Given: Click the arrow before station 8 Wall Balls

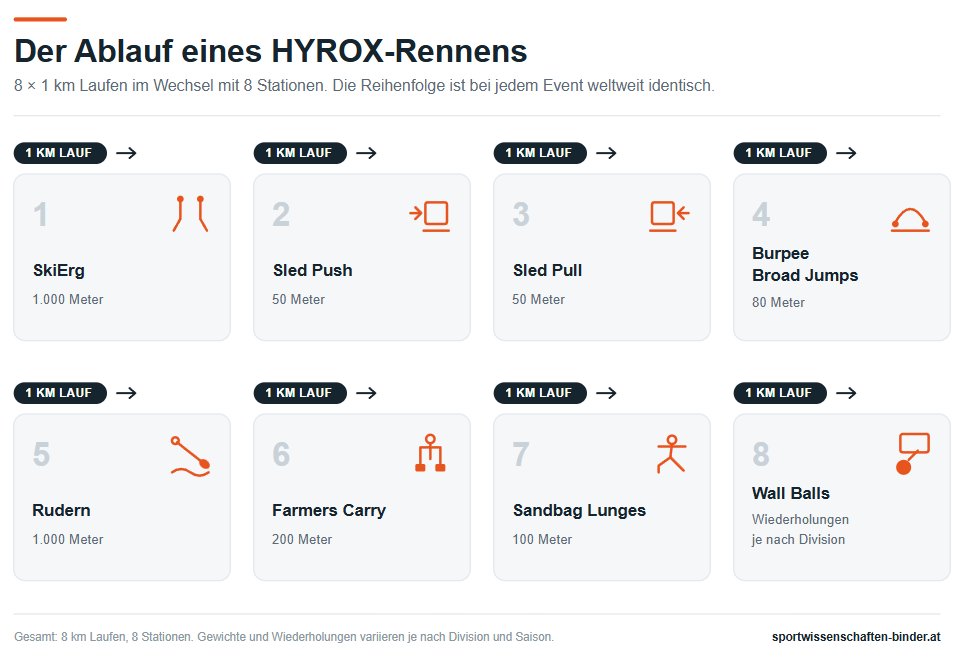Looking at the screenshot, I should coord(846,392).
